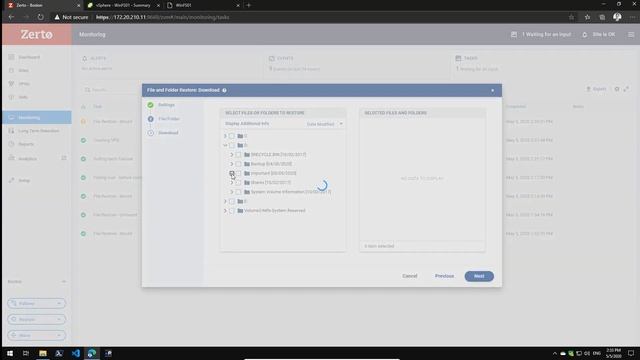Check the System Volume Information checkbox

pyautogui.click(x=238, y=192)
